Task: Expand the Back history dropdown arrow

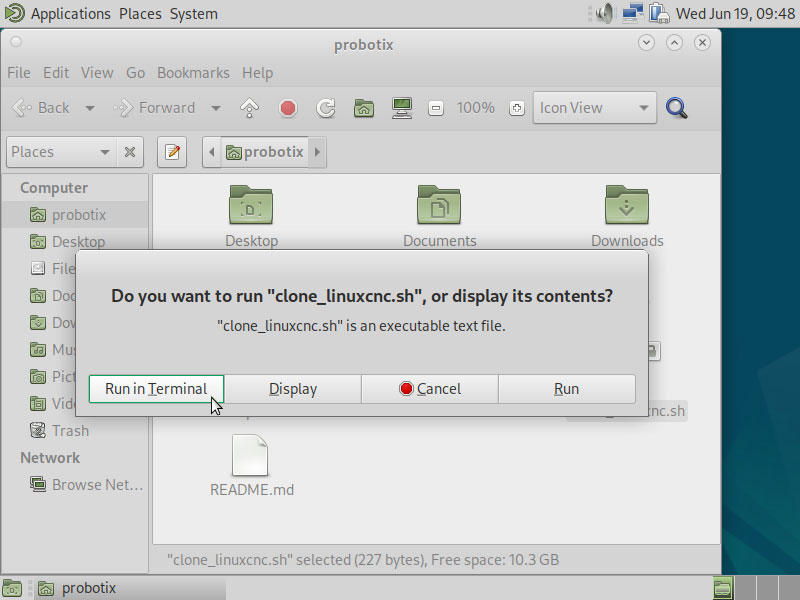Action: tap(90, 108)
